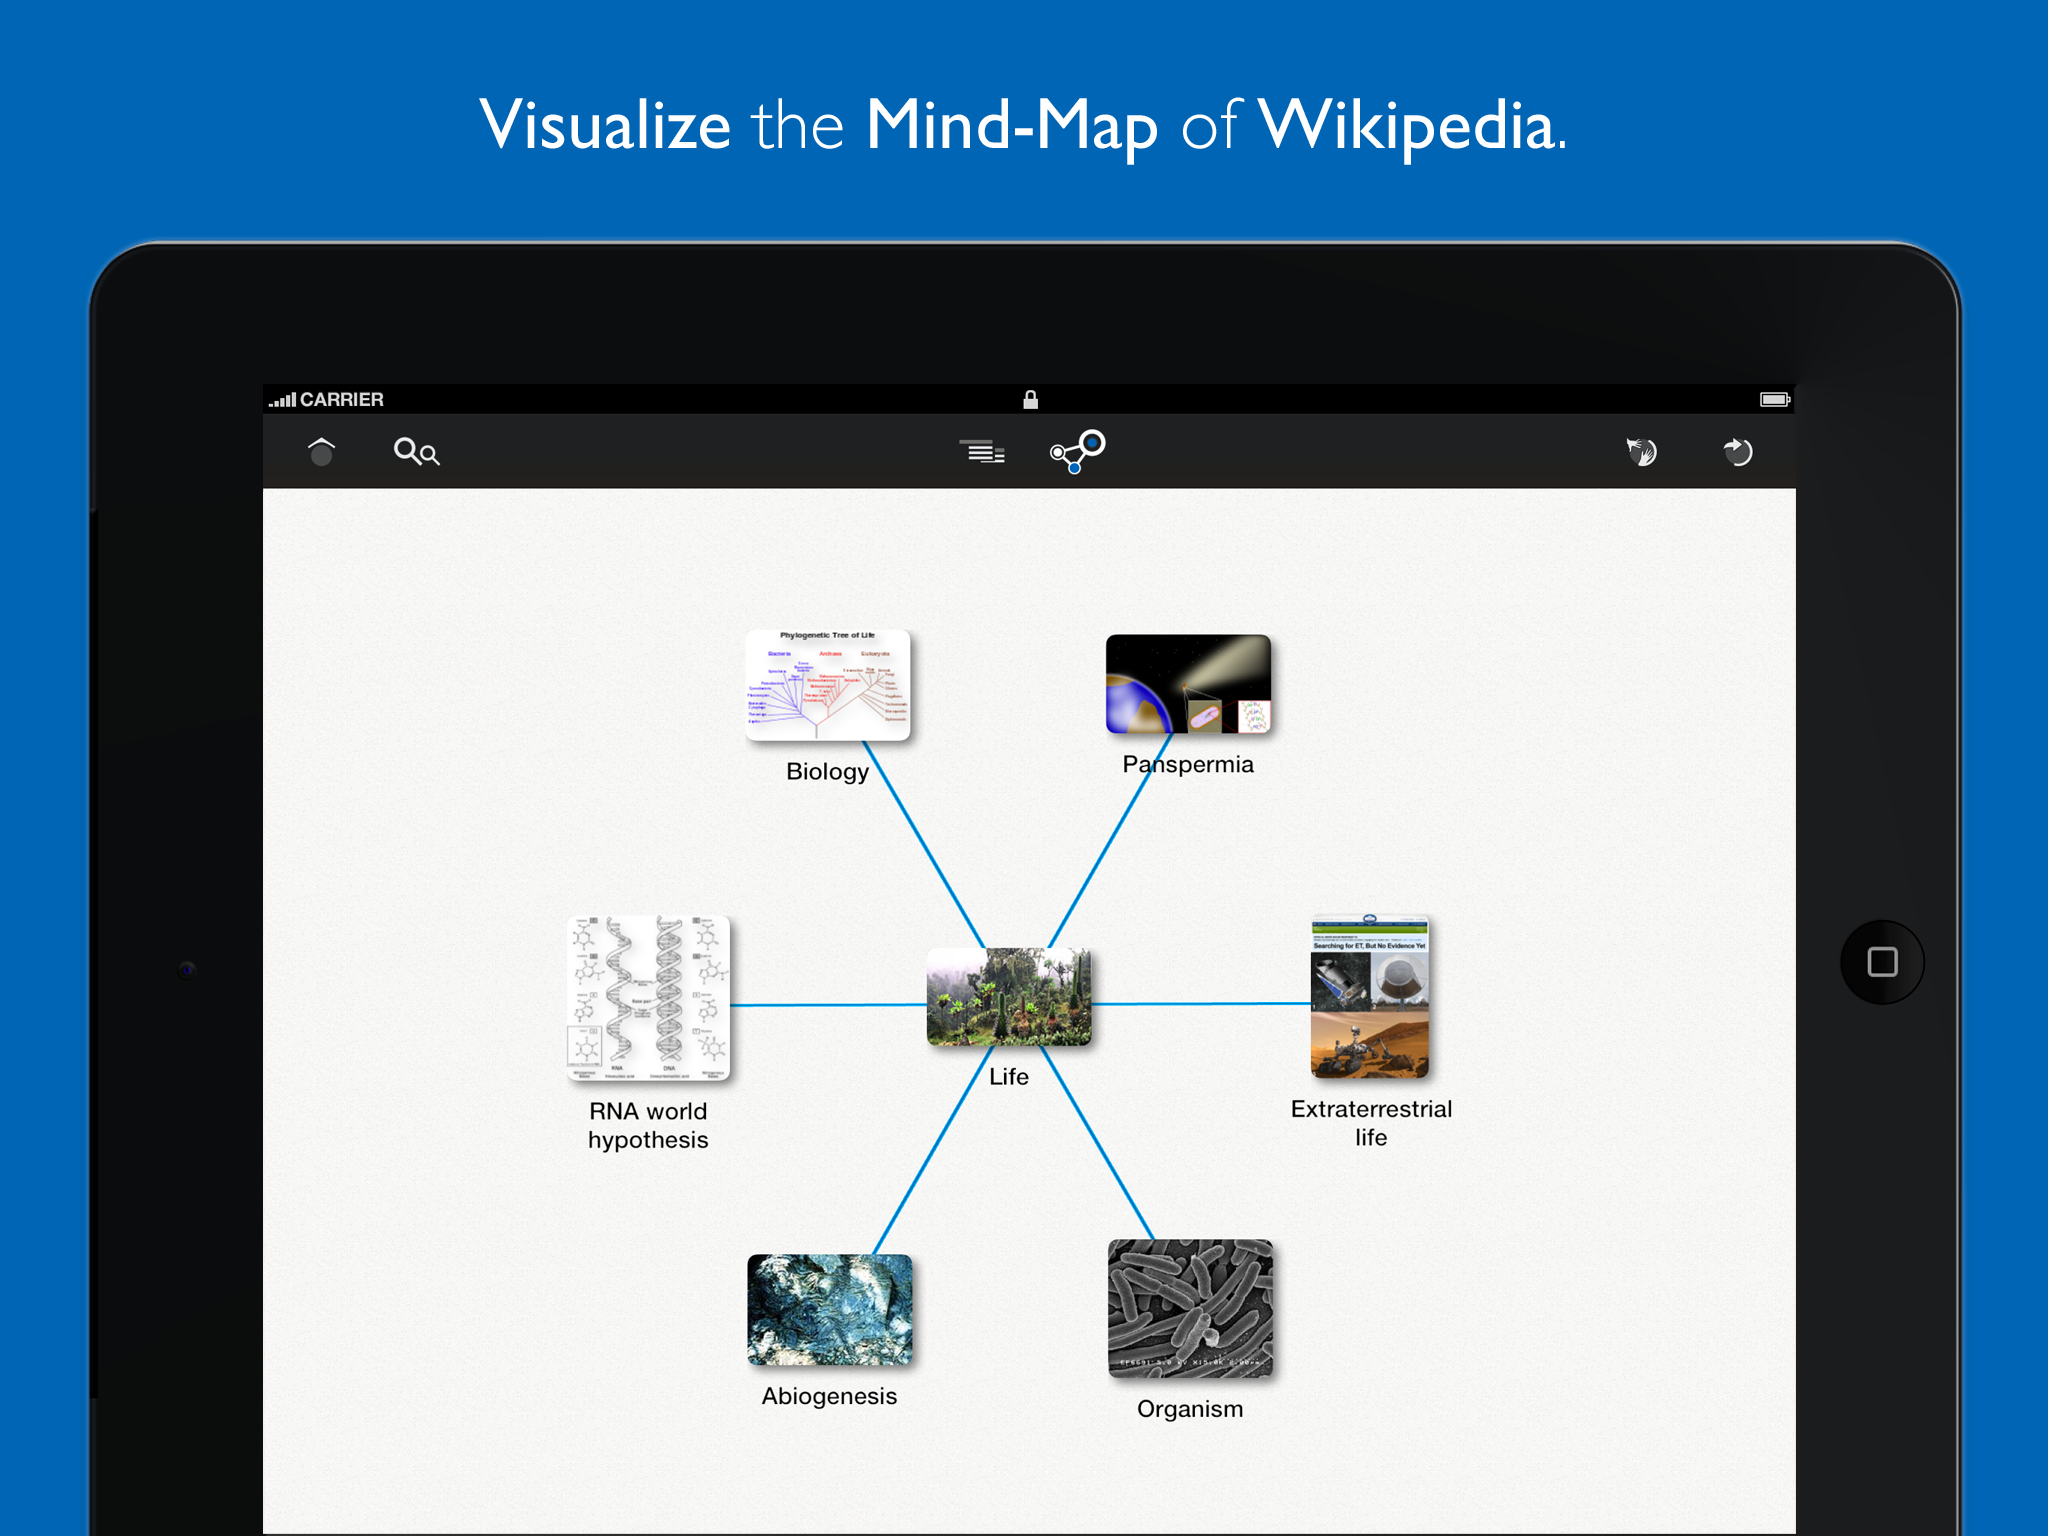
Task: Select the mind-map graph view icon
Action: (x=1077, y=451)
